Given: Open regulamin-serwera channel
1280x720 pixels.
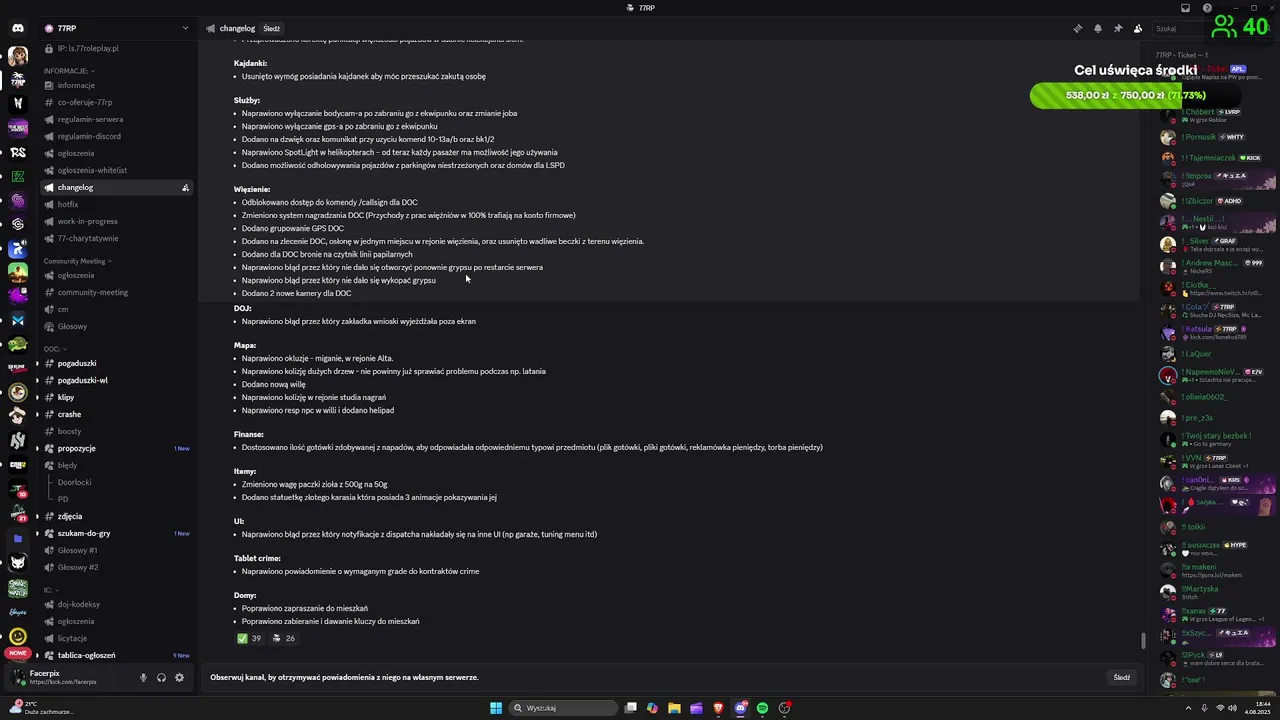Looking at the screenshot, I should [x=117, y=119].
